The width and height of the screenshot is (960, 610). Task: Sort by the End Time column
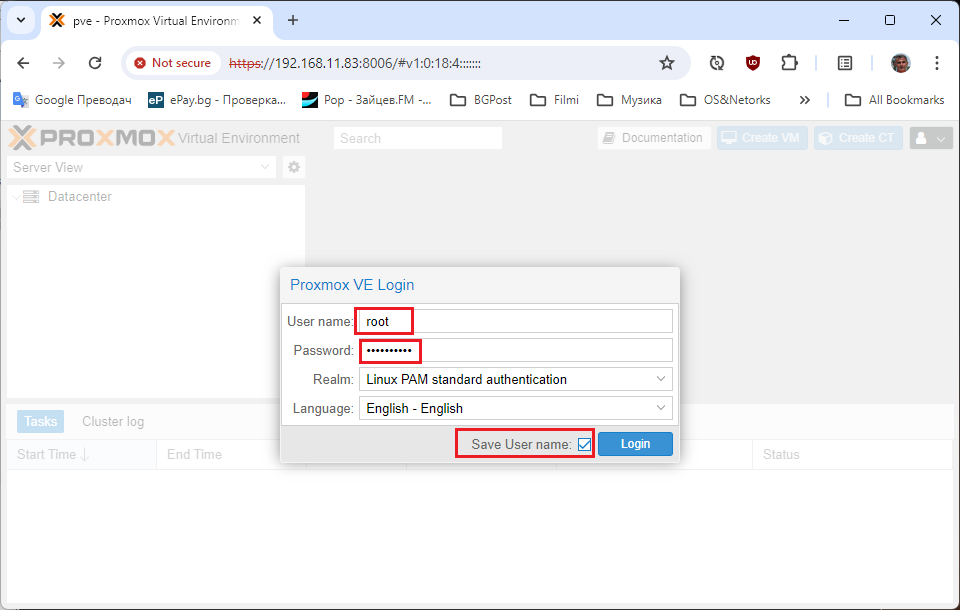(231, 454)
